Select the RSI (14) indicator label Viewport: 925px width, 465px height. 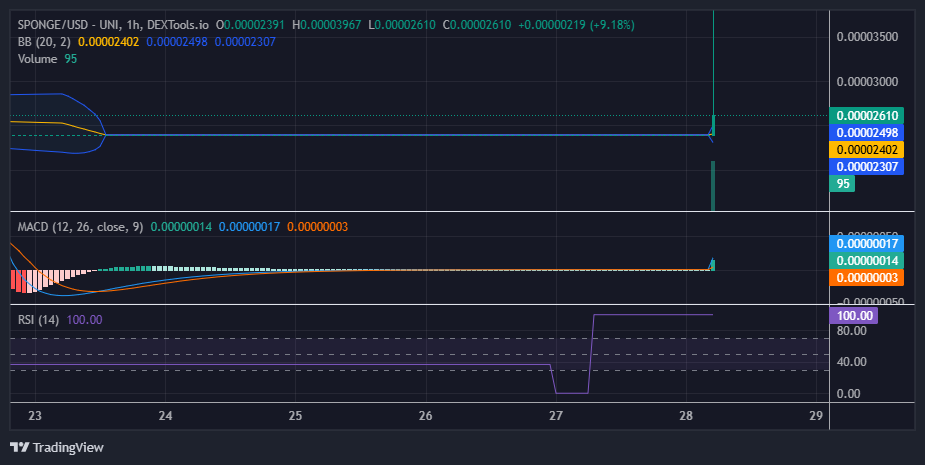(x=38, y=320)
